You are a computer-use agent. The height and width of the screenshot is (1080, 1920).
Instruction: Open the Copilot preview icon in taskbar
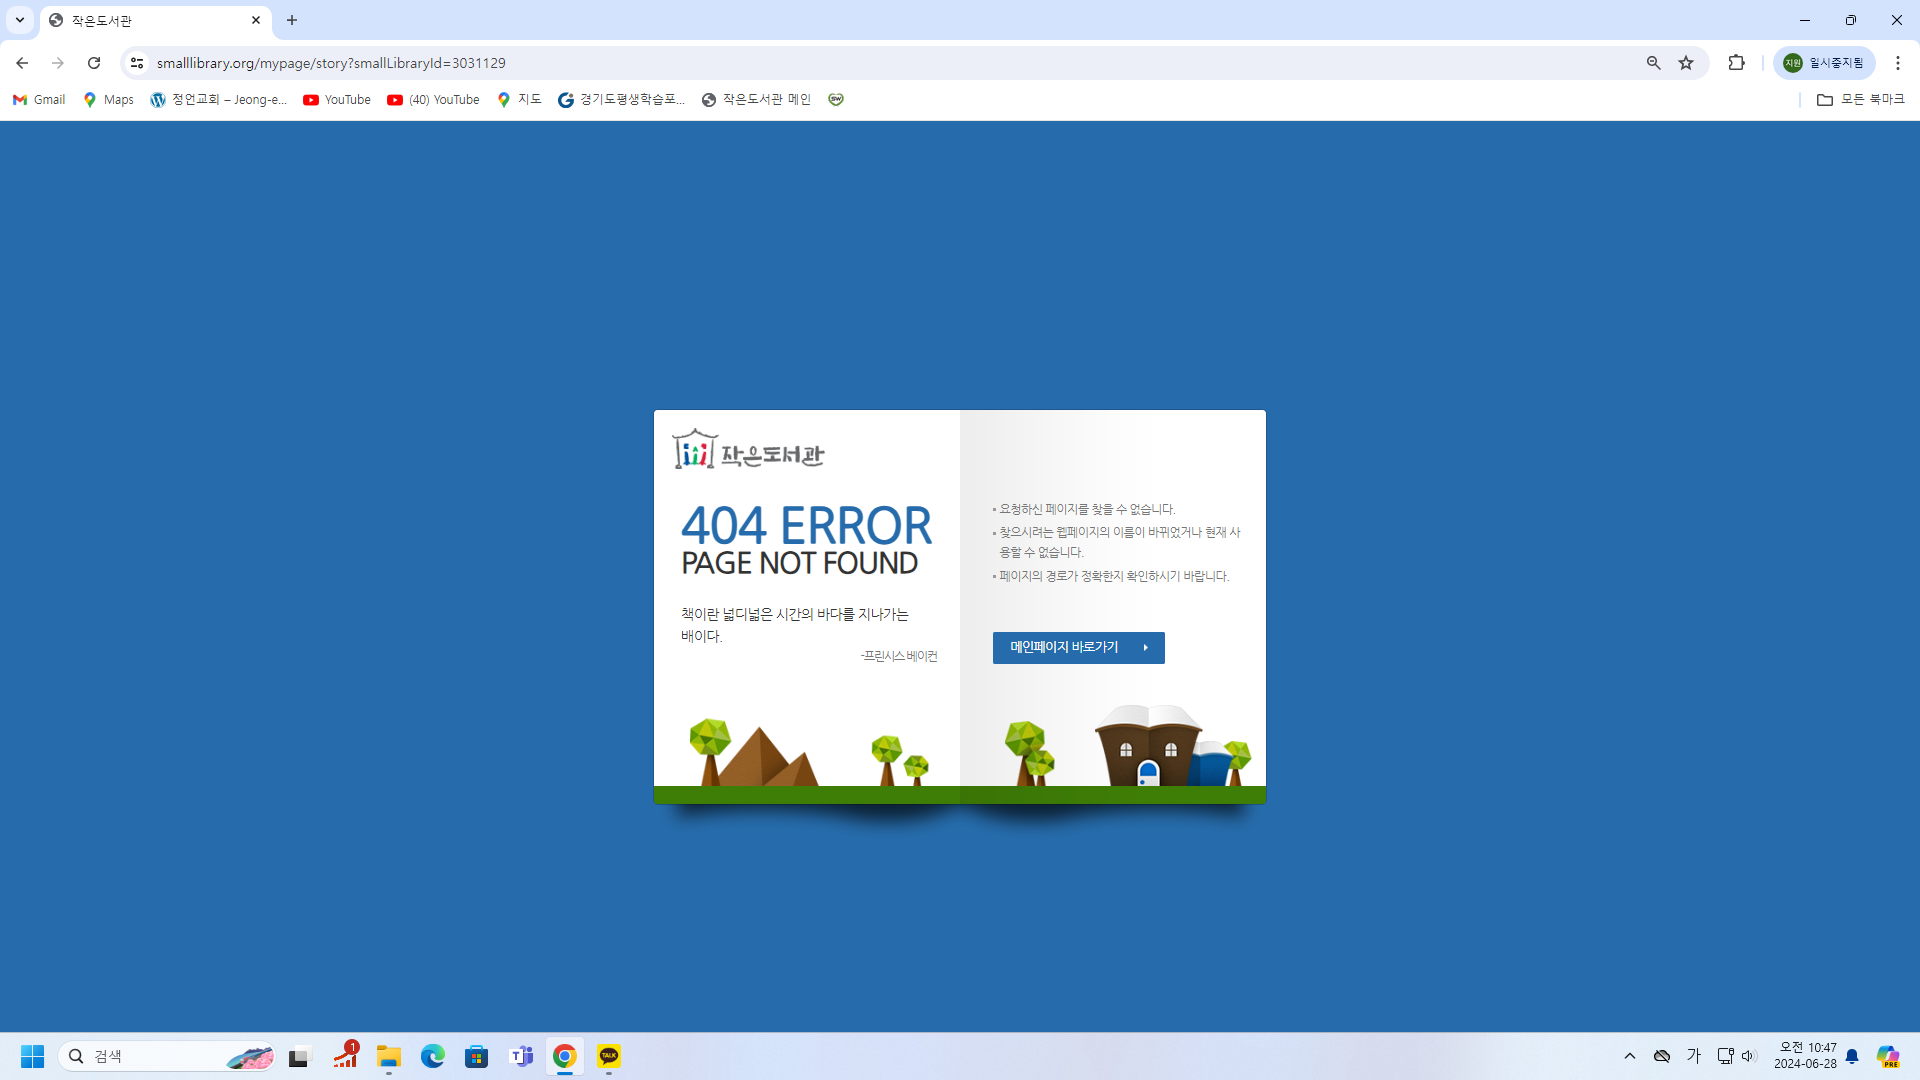pos(1888,1056)
